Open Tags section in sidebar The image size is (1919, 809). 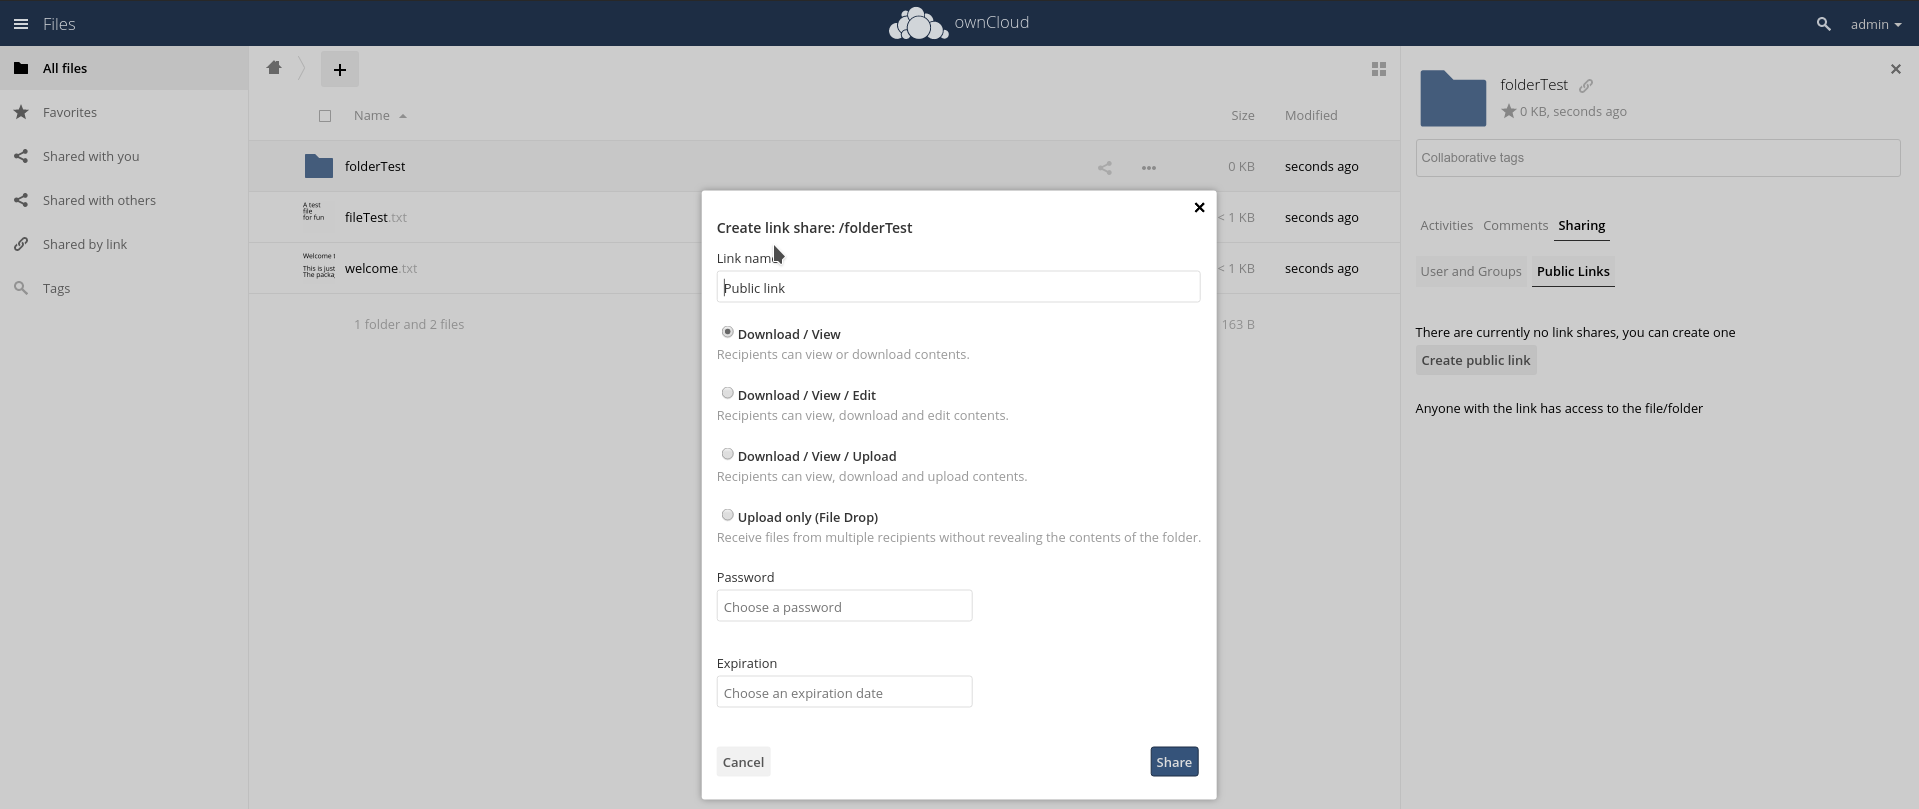pos(124,288)
